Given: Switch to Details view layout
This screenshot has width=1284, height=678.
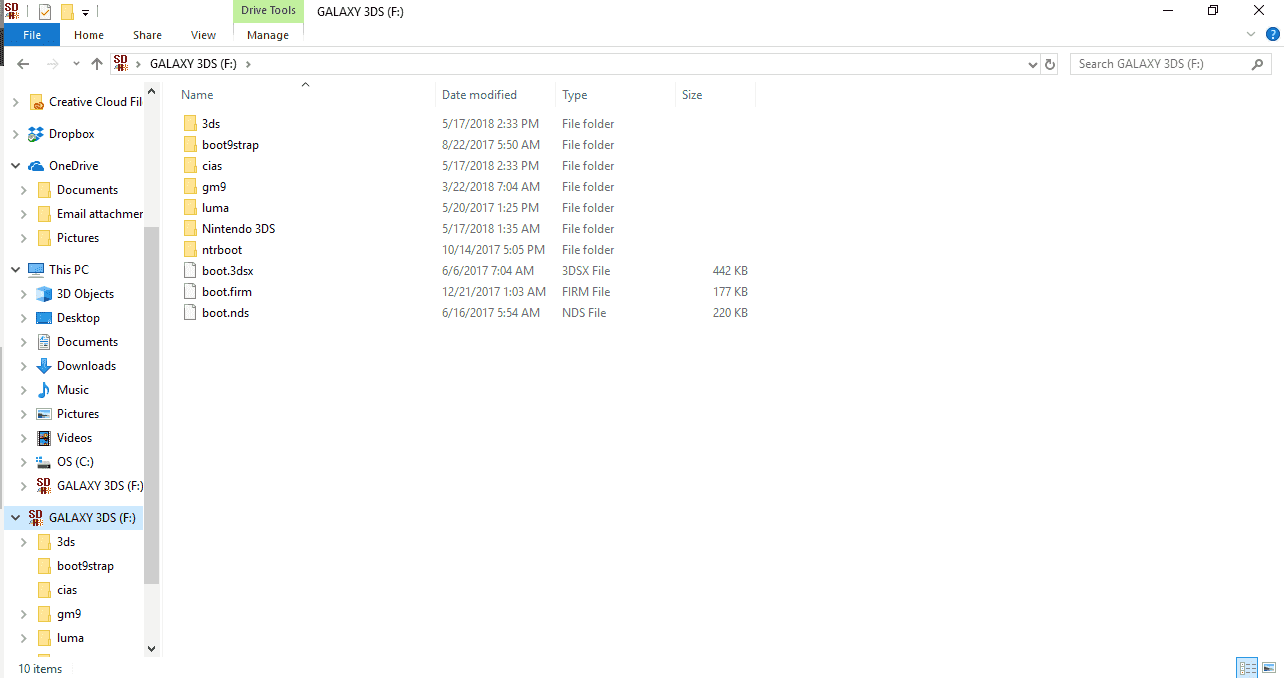Looking at the screenshot, I should tap(1247, 668).
